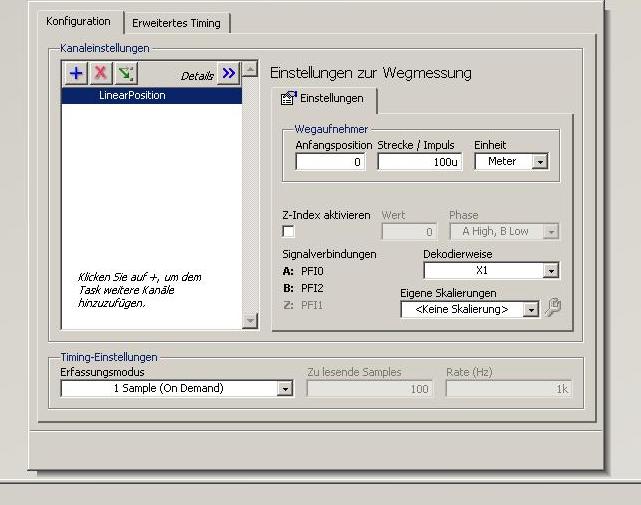
Task: Click the channel list scroll-down arrow
Action: (x=250, y=321)
